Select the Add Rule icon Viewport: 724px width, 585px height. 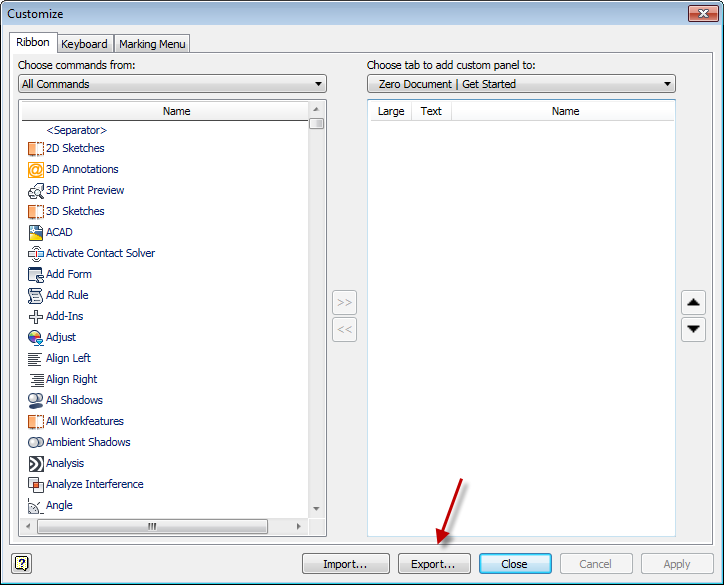pos(36,296)
